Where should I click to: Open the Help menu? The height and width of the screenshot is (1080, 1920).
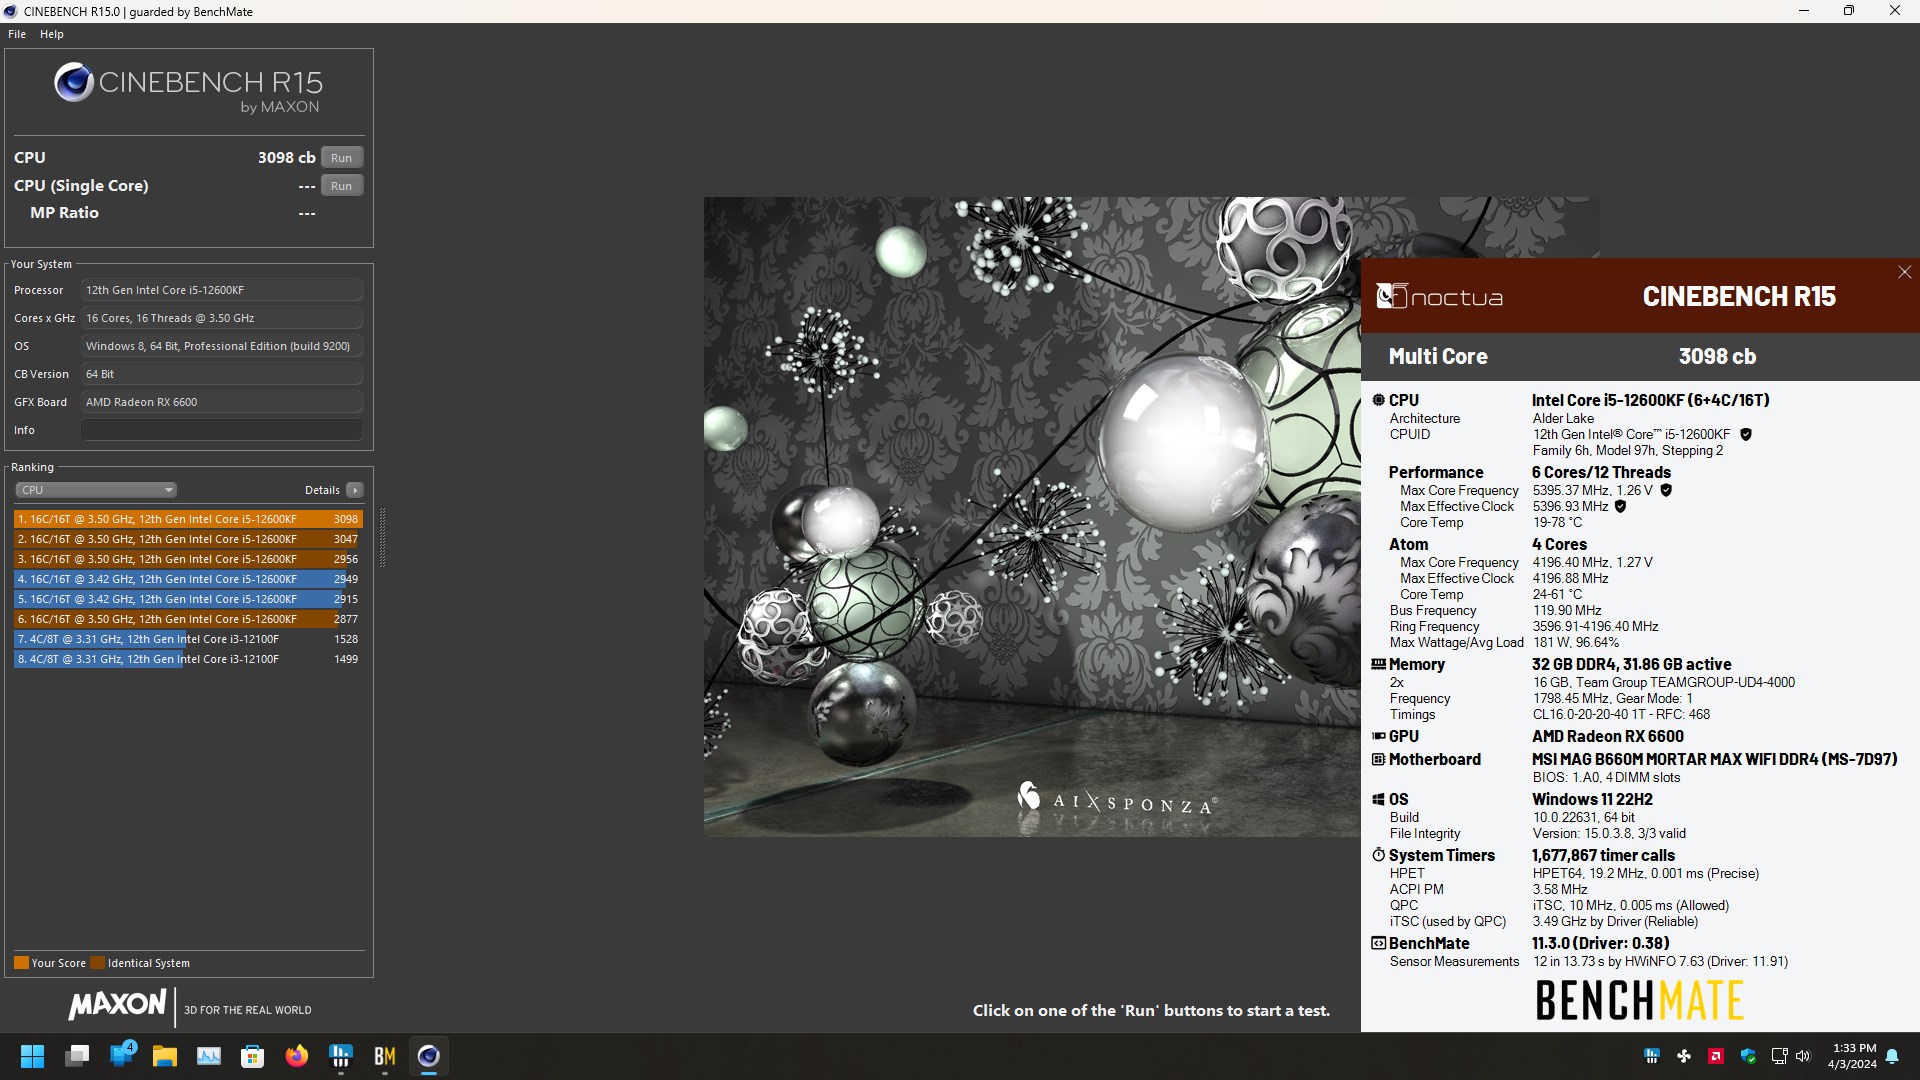[52, 34]
